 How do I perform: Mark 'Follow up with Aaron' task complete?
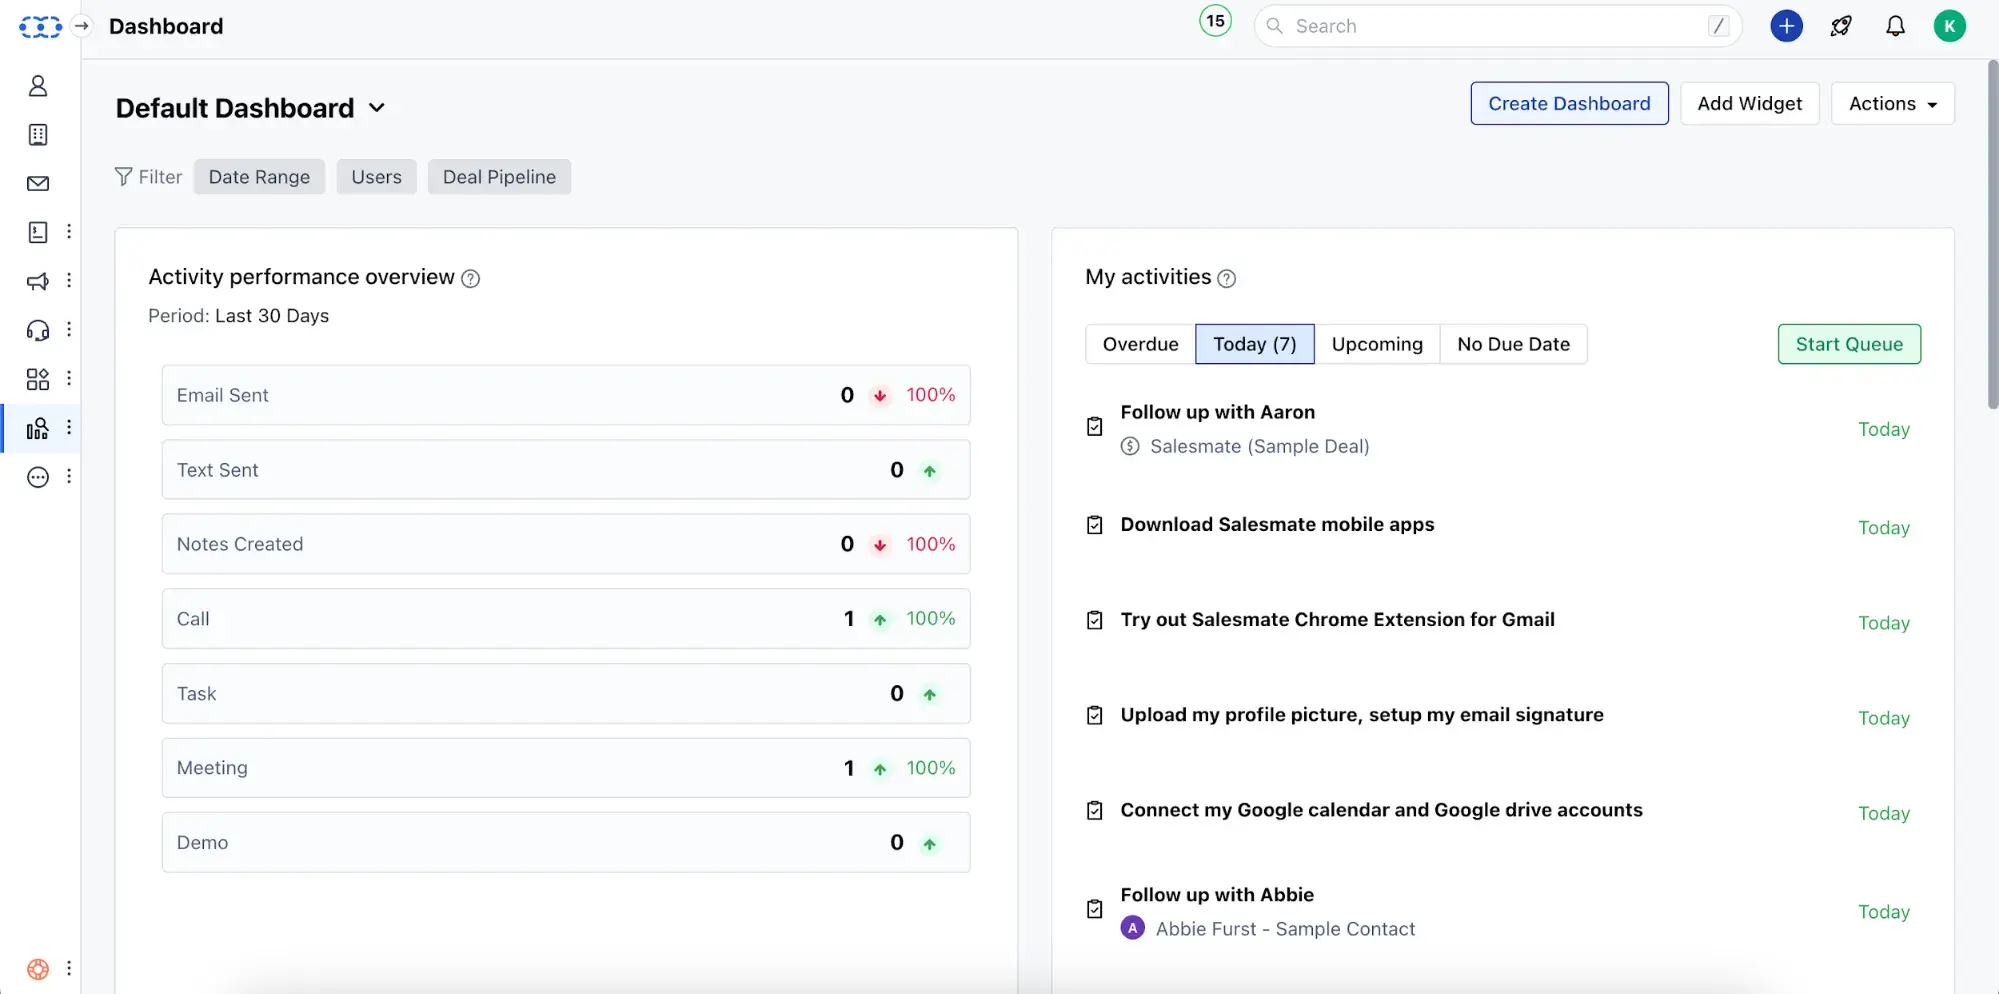(1095, 427)
